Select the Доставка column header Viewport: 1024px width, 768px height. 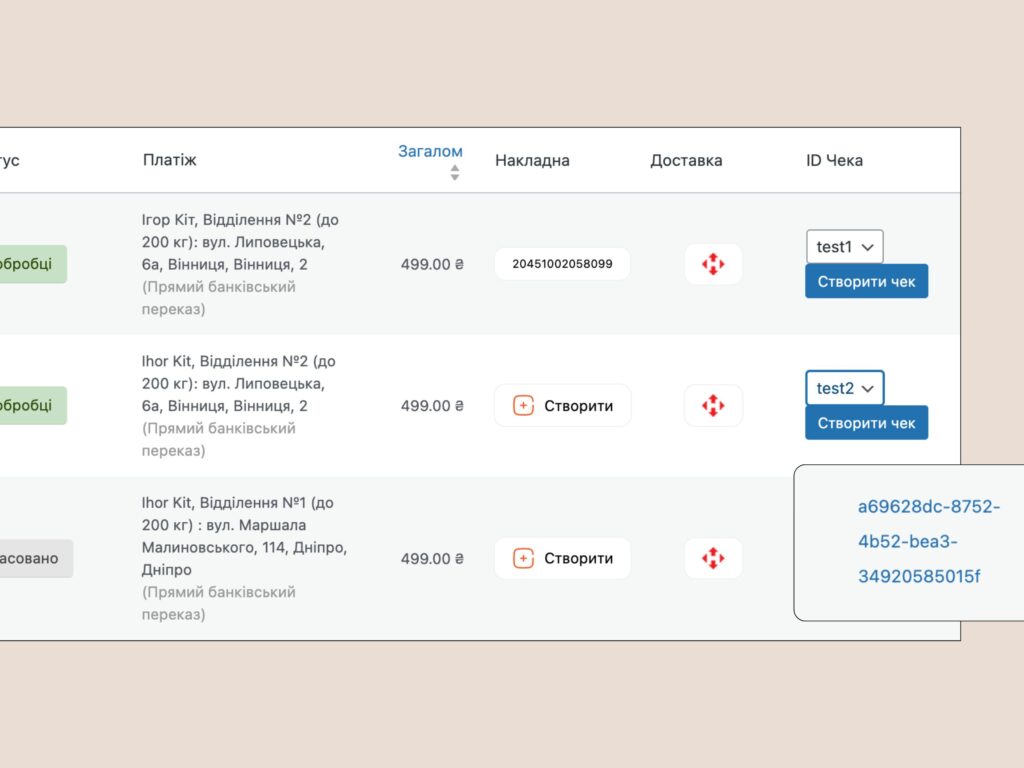point(686,160)
